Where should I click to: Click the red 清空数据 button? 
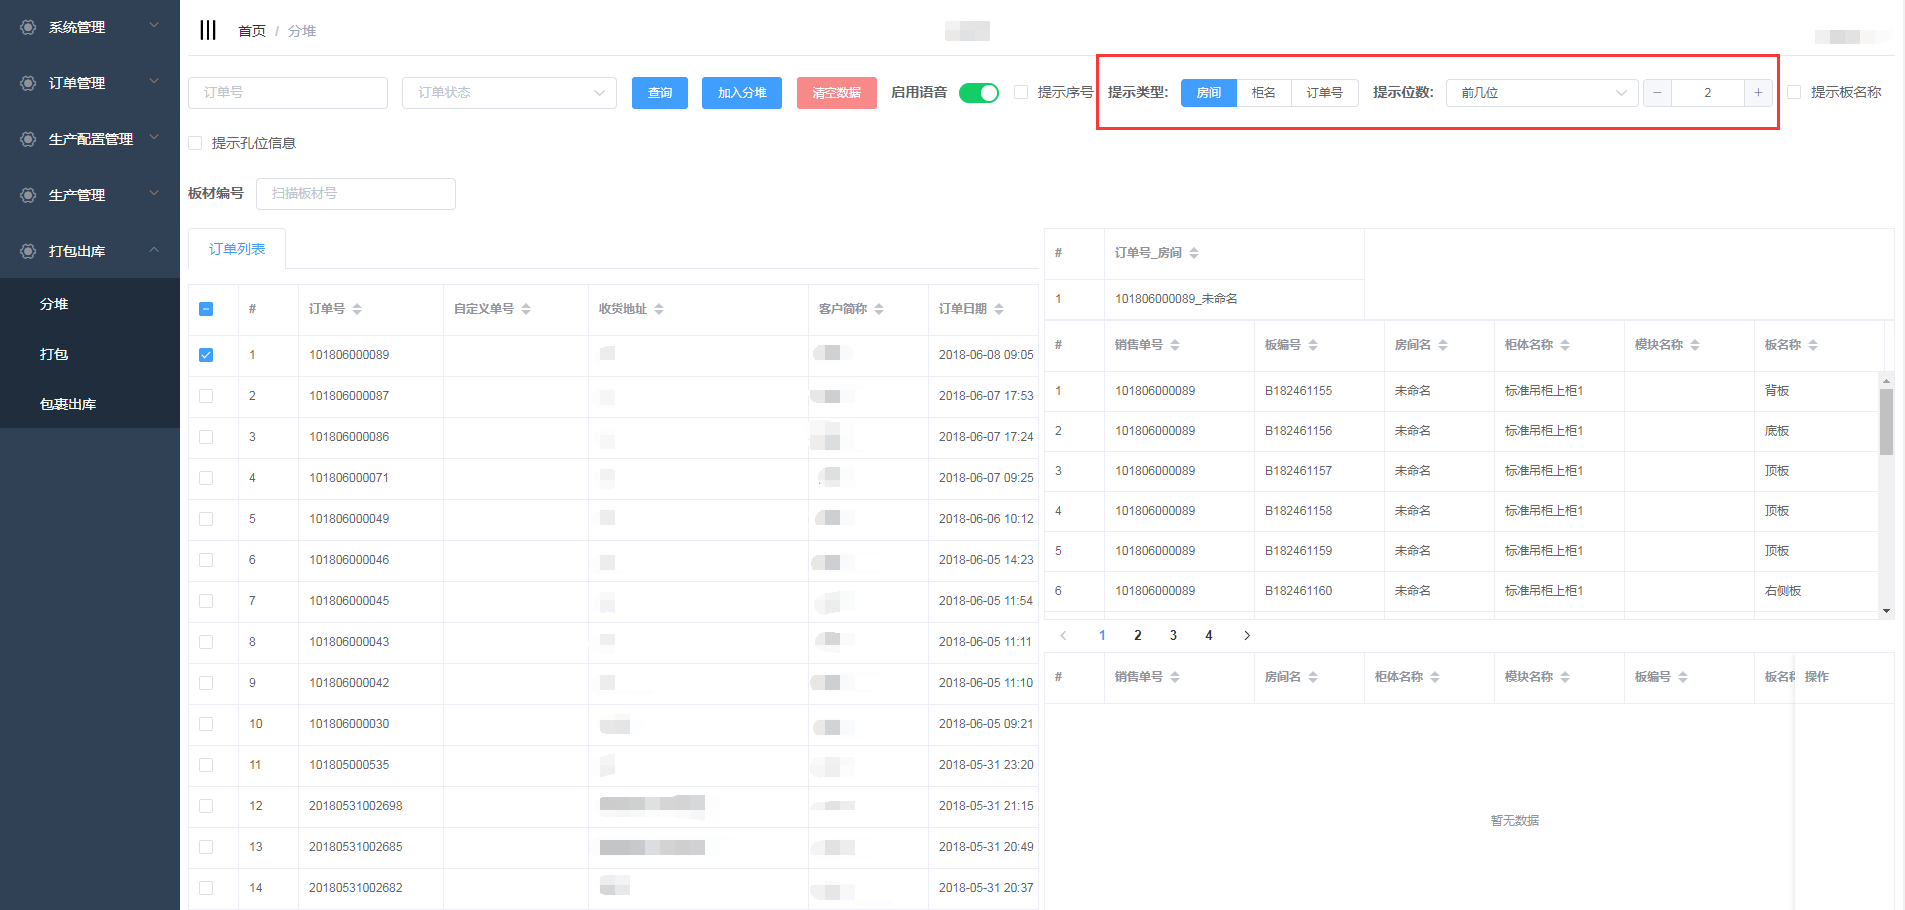[x=836, y=93]
